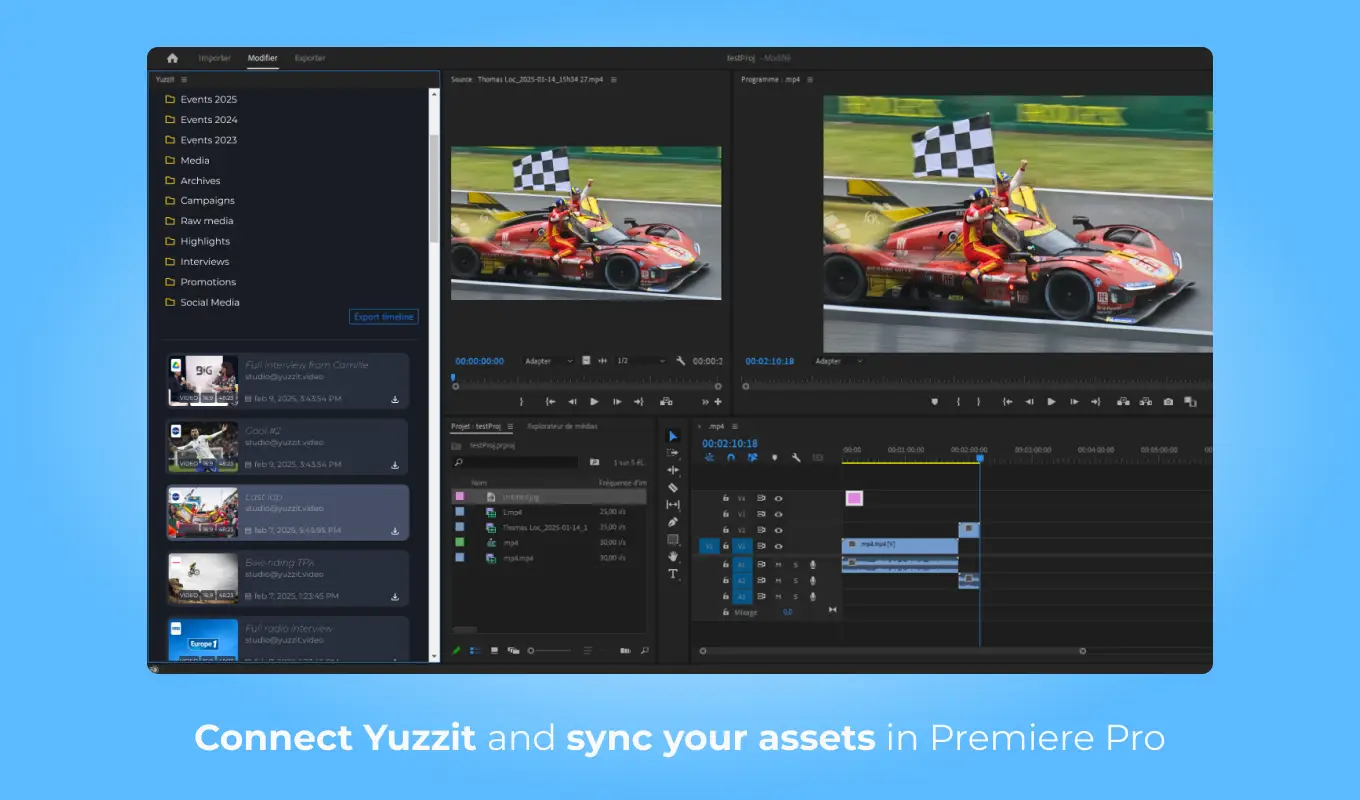Open the .mp4 timeline panel menu

734,426
